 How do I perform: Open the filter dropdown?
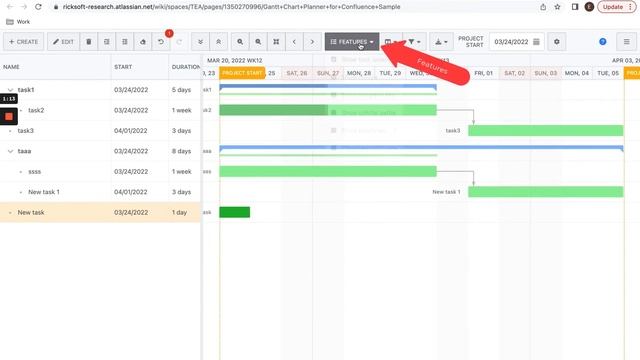click(x=414, y=42)
